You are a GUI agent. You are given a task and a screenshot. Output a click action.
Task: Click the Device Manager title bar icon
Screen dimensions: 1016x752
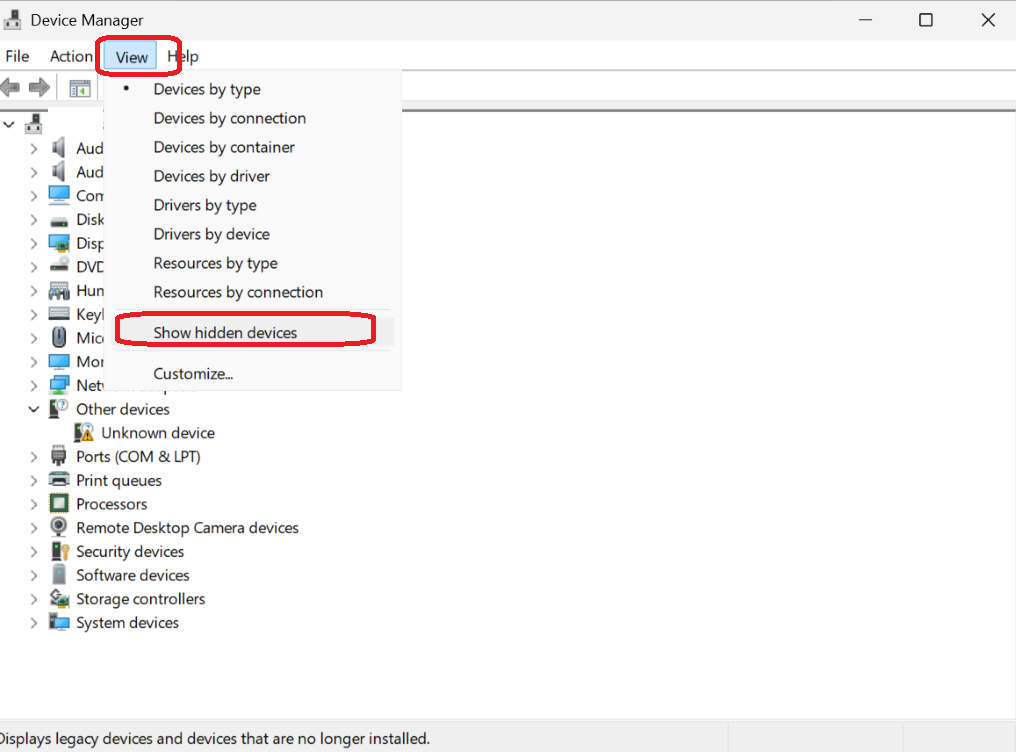(x=12, y=20)
